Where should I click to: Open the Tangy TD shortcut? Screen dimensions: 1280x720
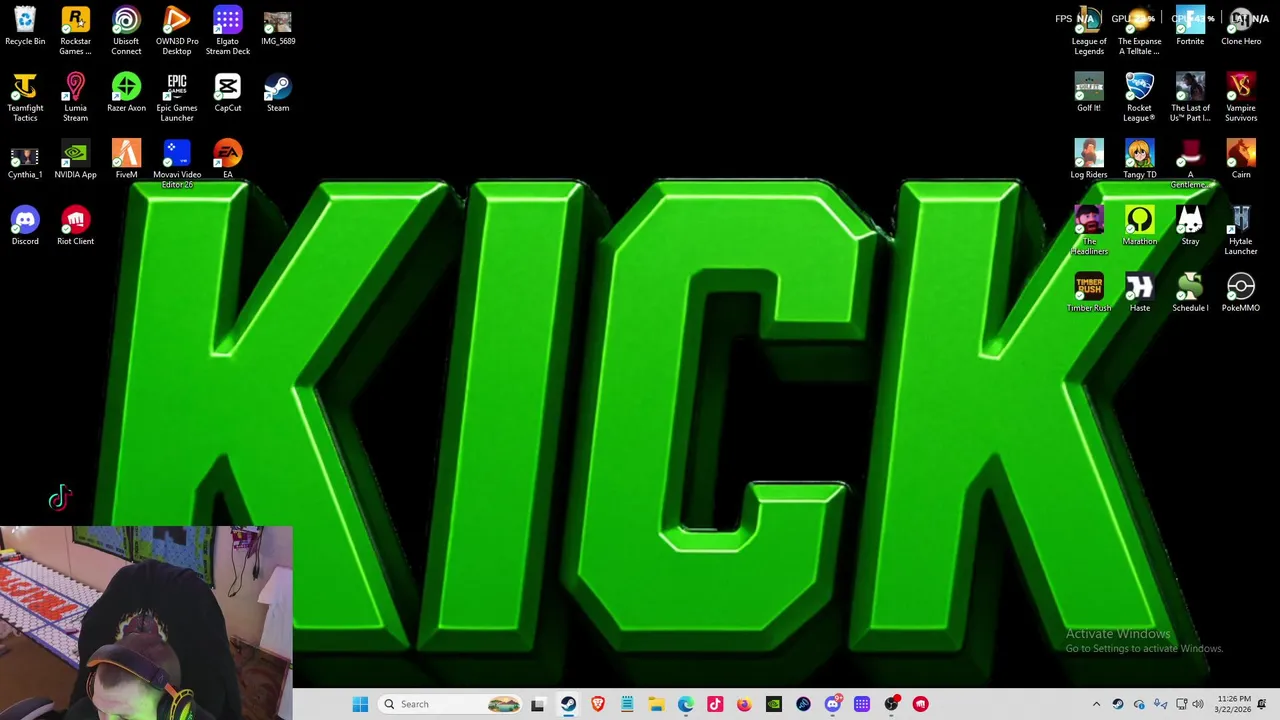pyautogui.click(x=1140, y=160)
